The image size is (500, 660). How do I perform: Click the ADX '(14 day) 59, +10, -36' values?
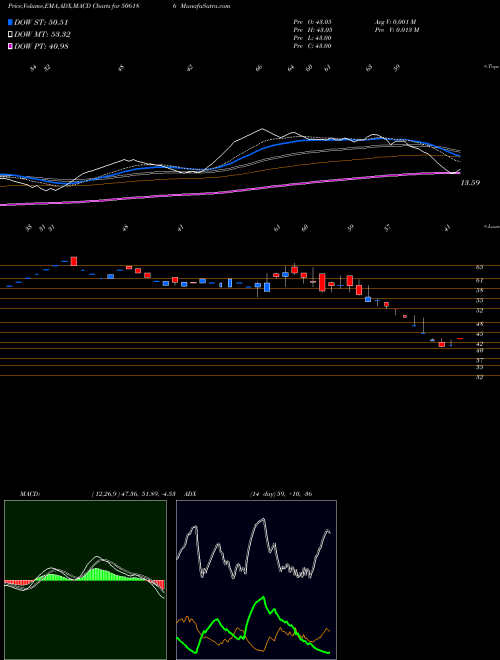click(281, 494)
